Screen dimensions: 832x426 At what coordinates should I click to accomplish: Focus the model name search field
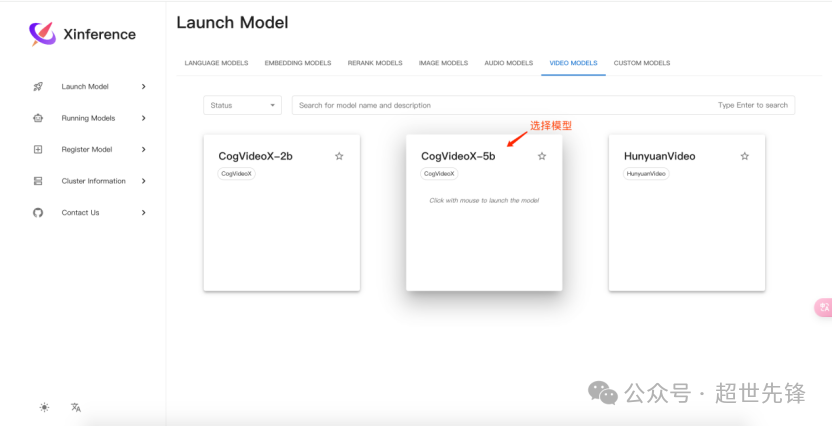coord(543,105)
